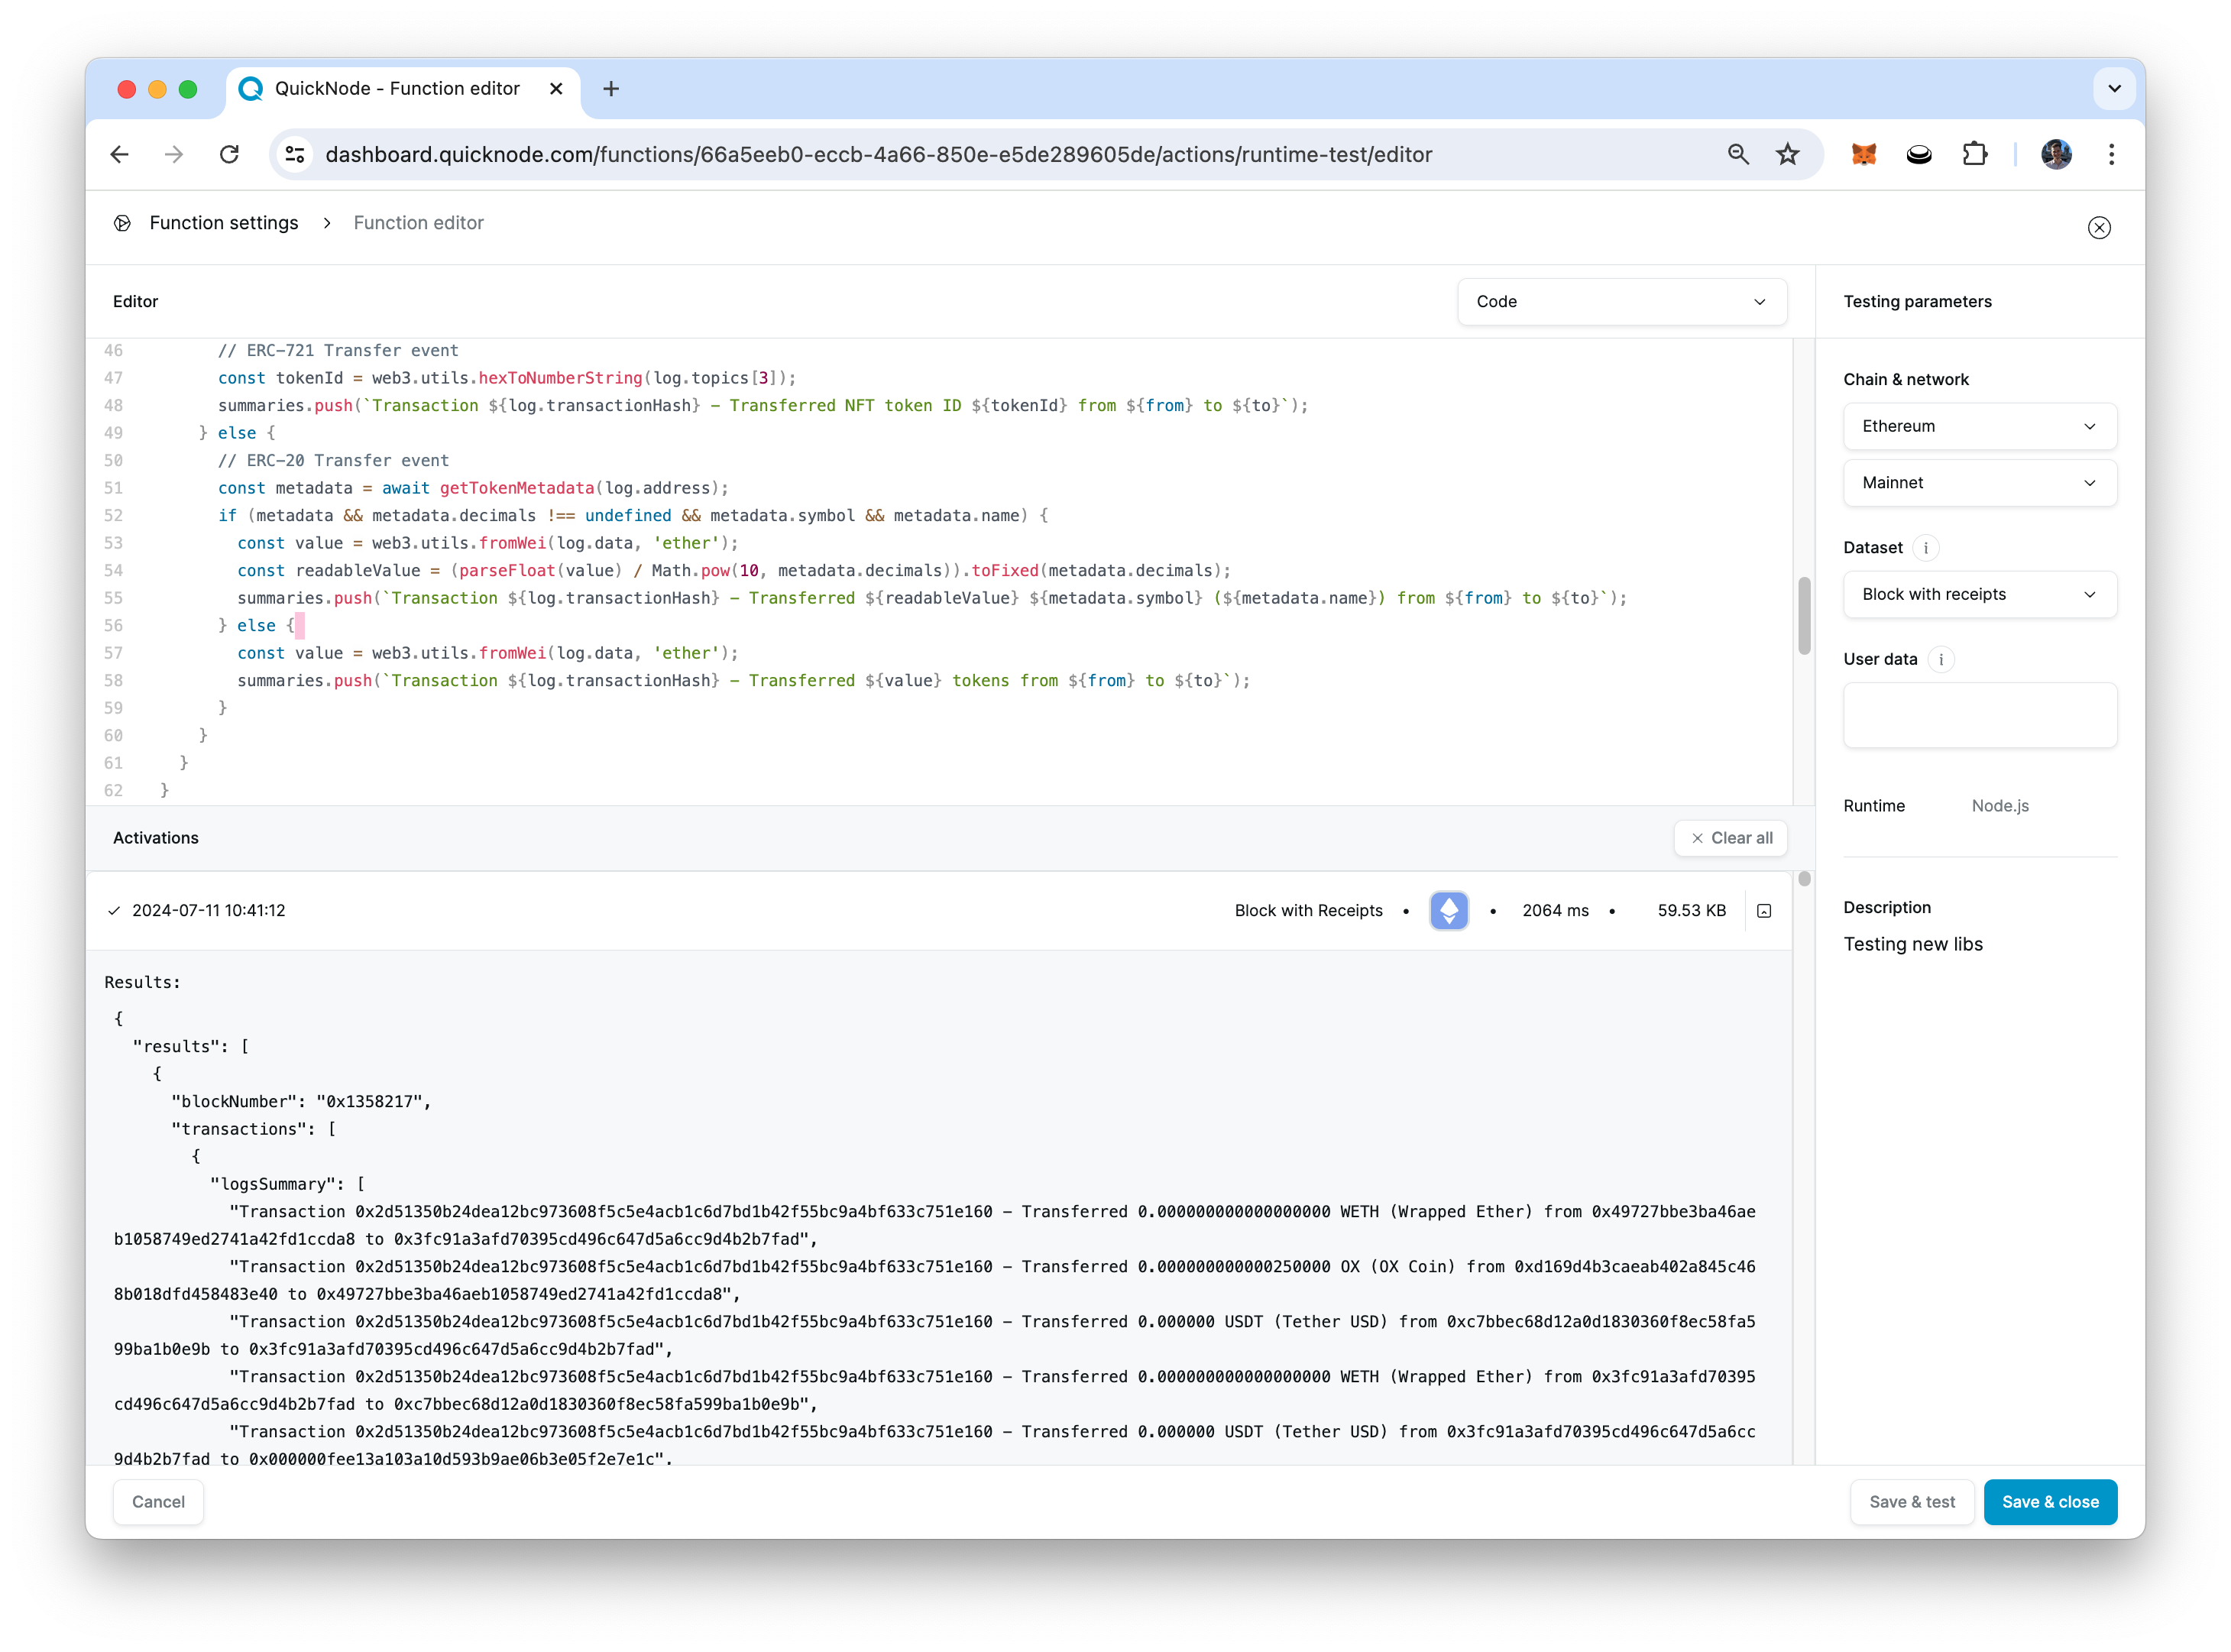This screenshot has width=2231, height=1652.
Task: Click the browser back arrow
Action: [120, 154]
